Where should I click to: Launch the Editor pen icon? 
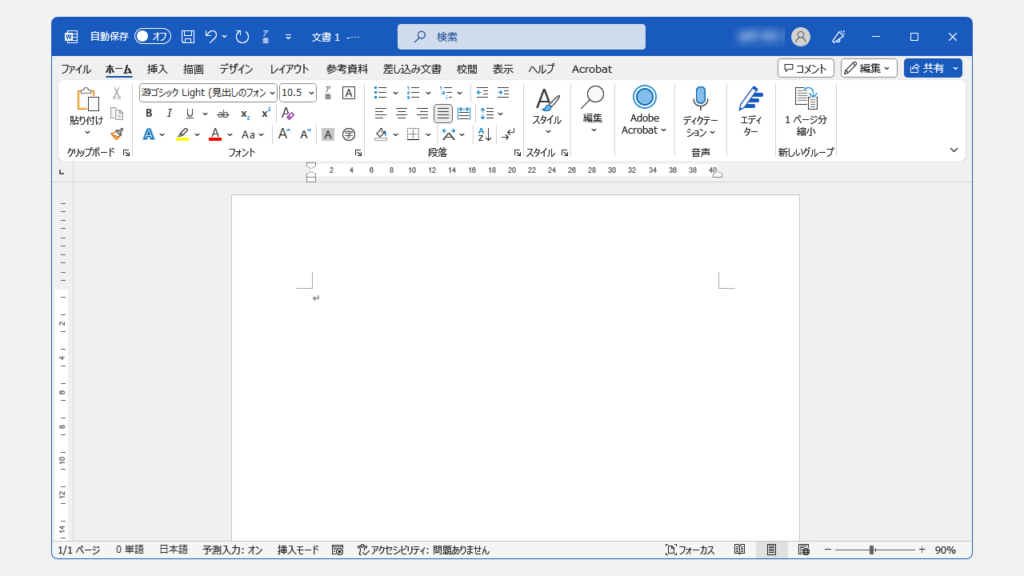[750, 98]
